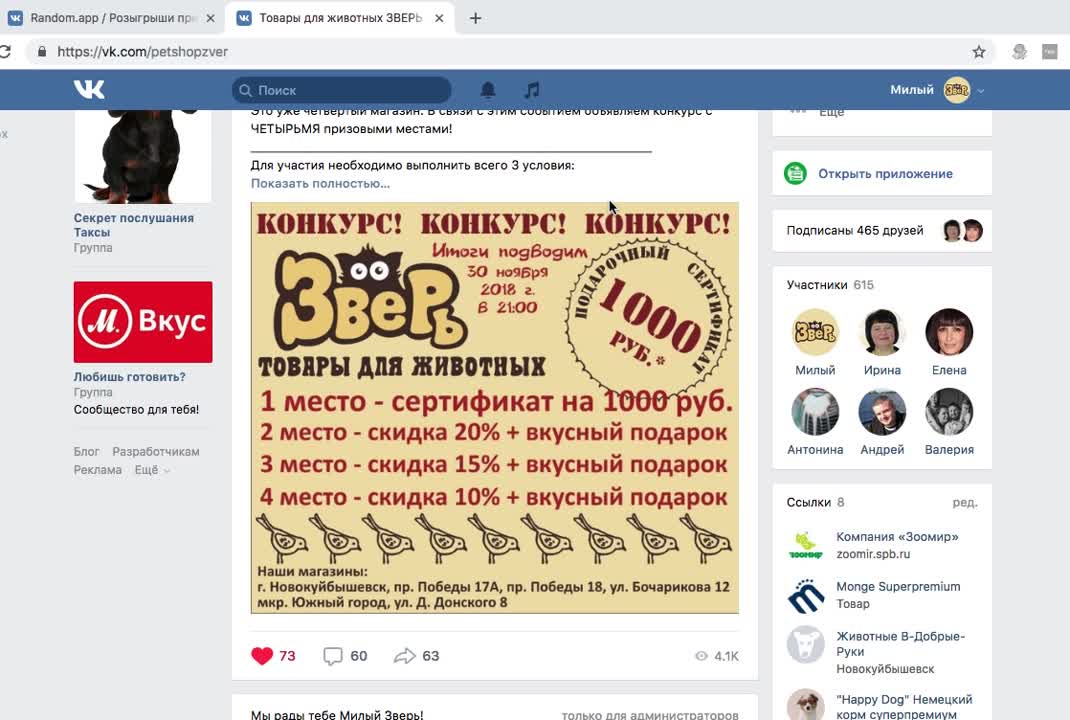Expand post with Показать полностью
1070x720 pixels.
tap(320, 184)
